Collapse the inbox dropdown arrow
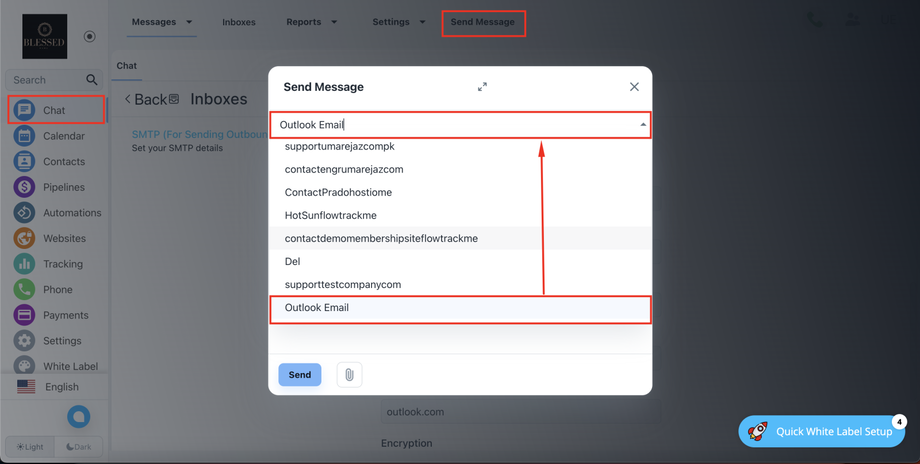This screenshot has width=920, height=464. (x=642, y=125)
